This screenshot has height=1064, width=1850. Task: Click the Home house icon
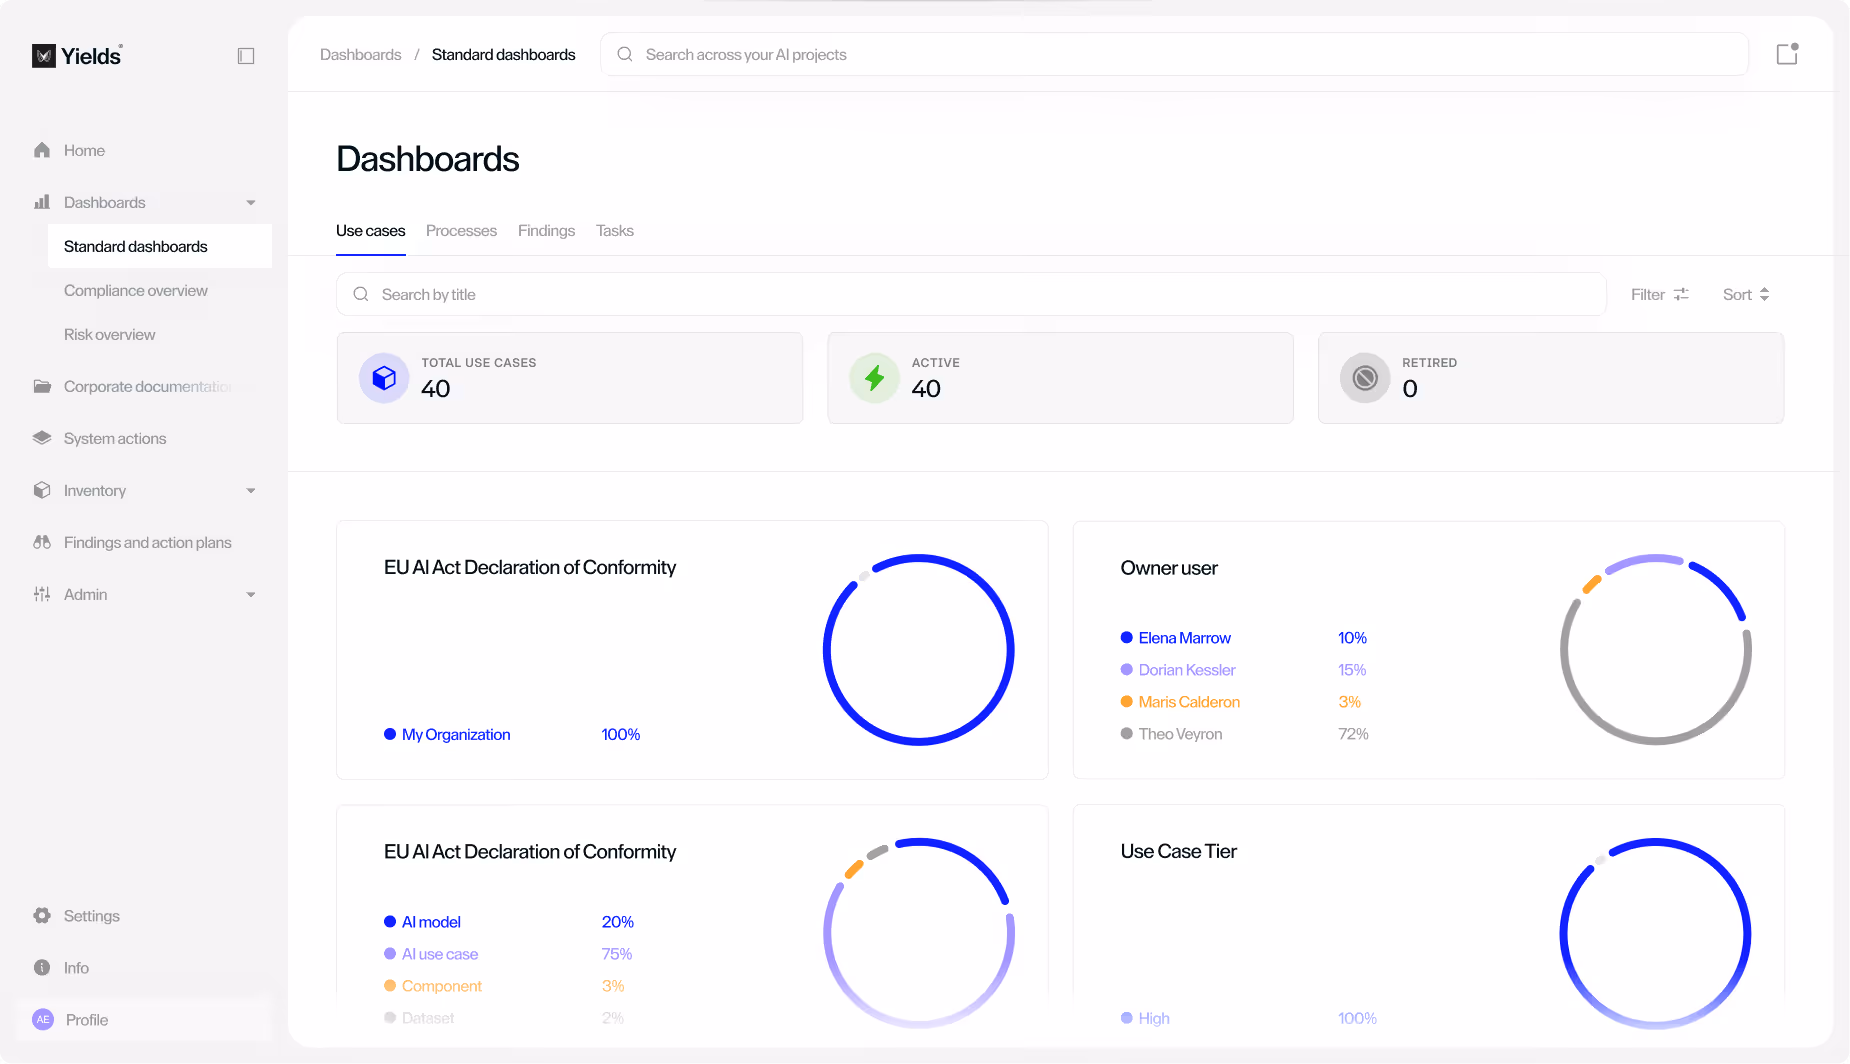(42, 150)
